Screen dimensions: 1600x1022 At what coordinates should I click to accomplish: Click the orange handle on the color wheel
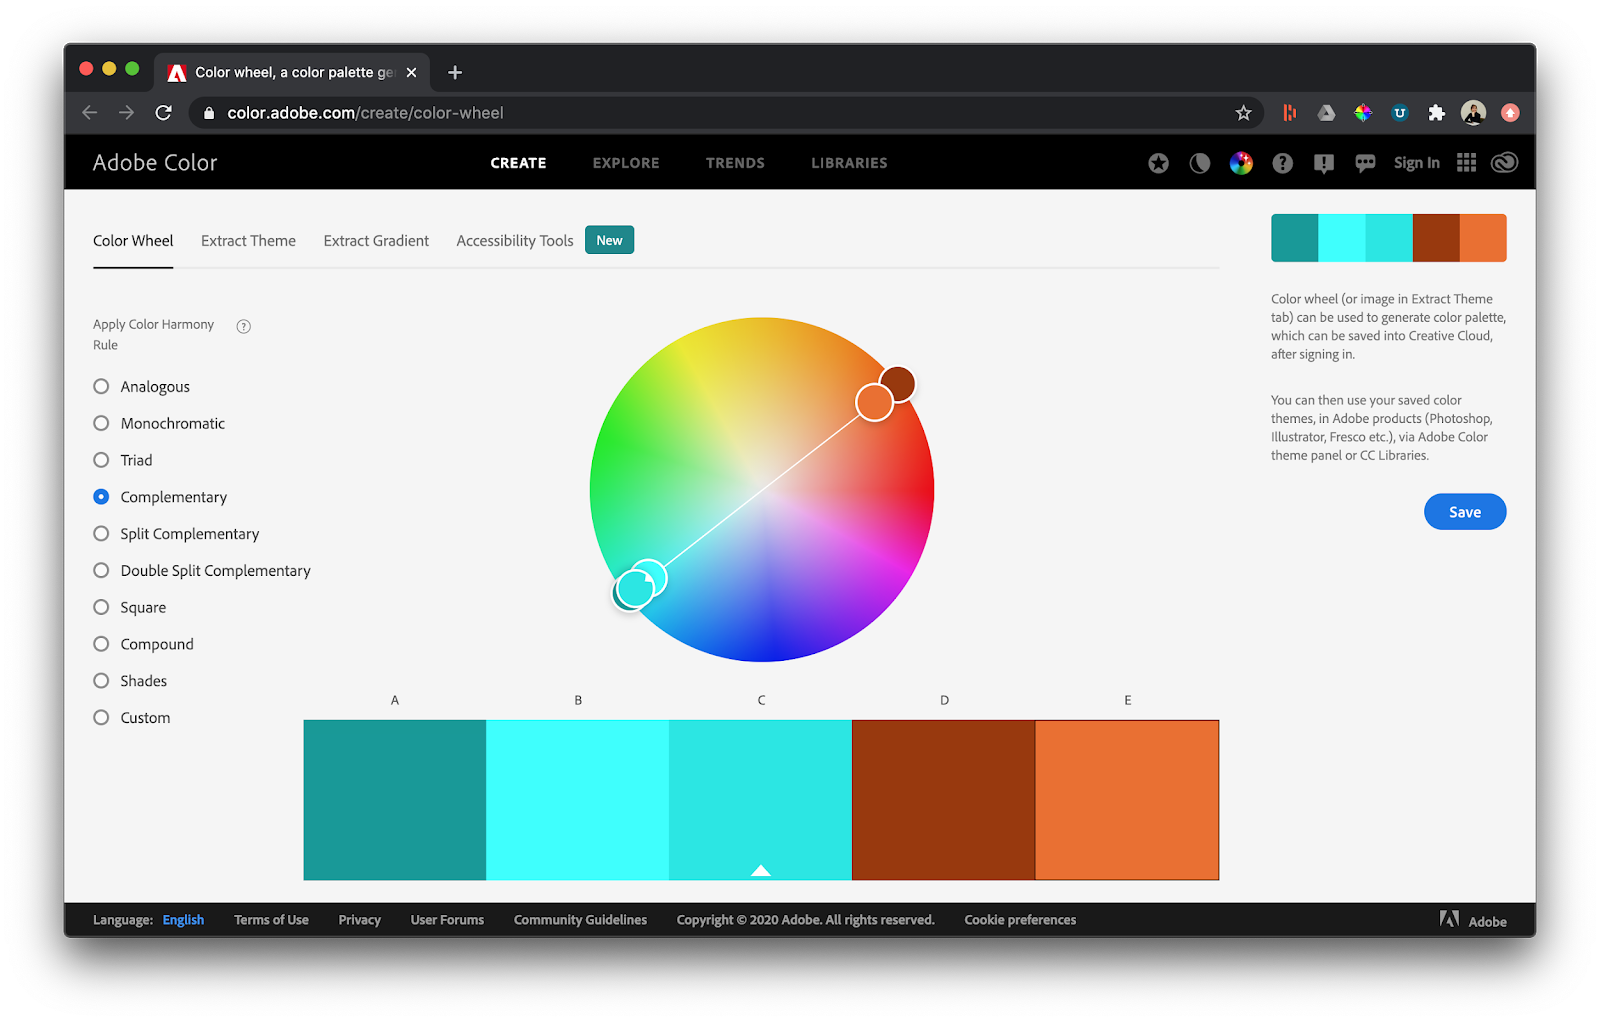[874, 403]
